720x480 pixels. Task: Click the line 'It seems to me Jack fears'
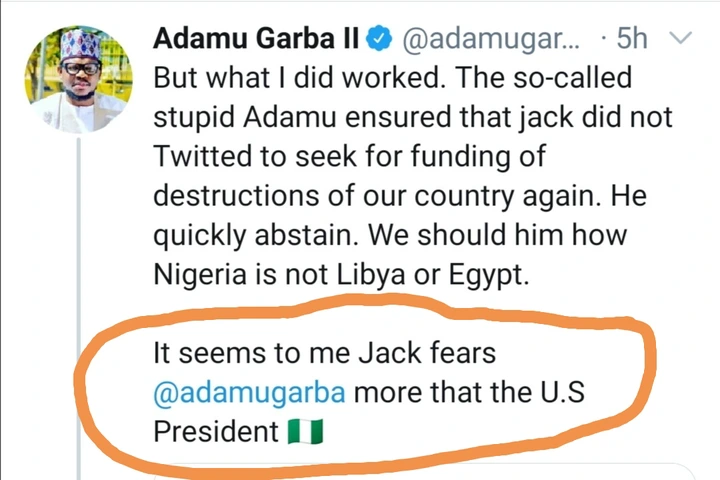point(324,353)
